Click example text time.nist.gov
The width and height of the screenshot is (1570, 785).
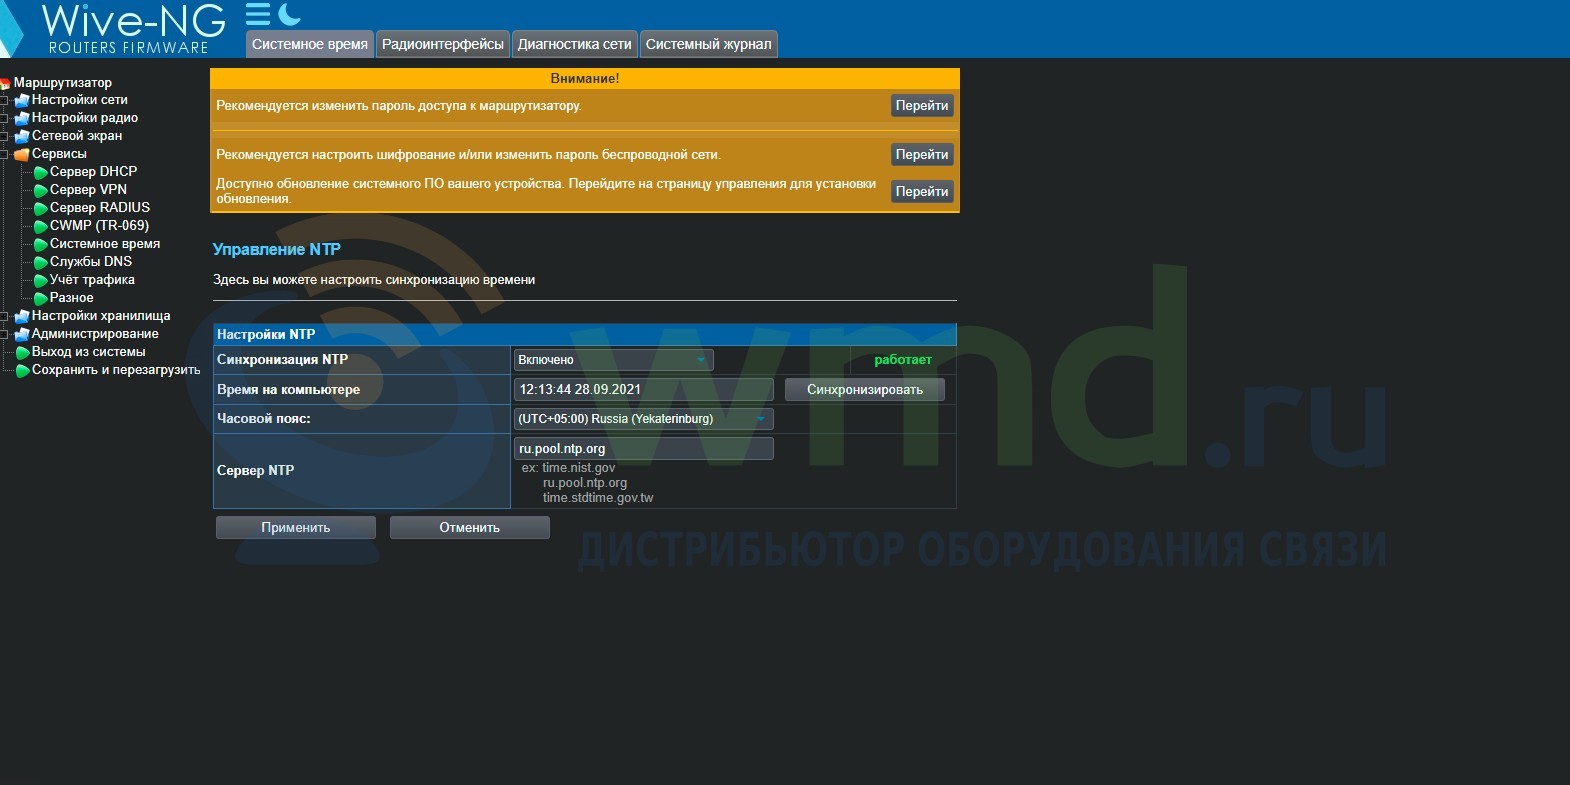[579, 468]
